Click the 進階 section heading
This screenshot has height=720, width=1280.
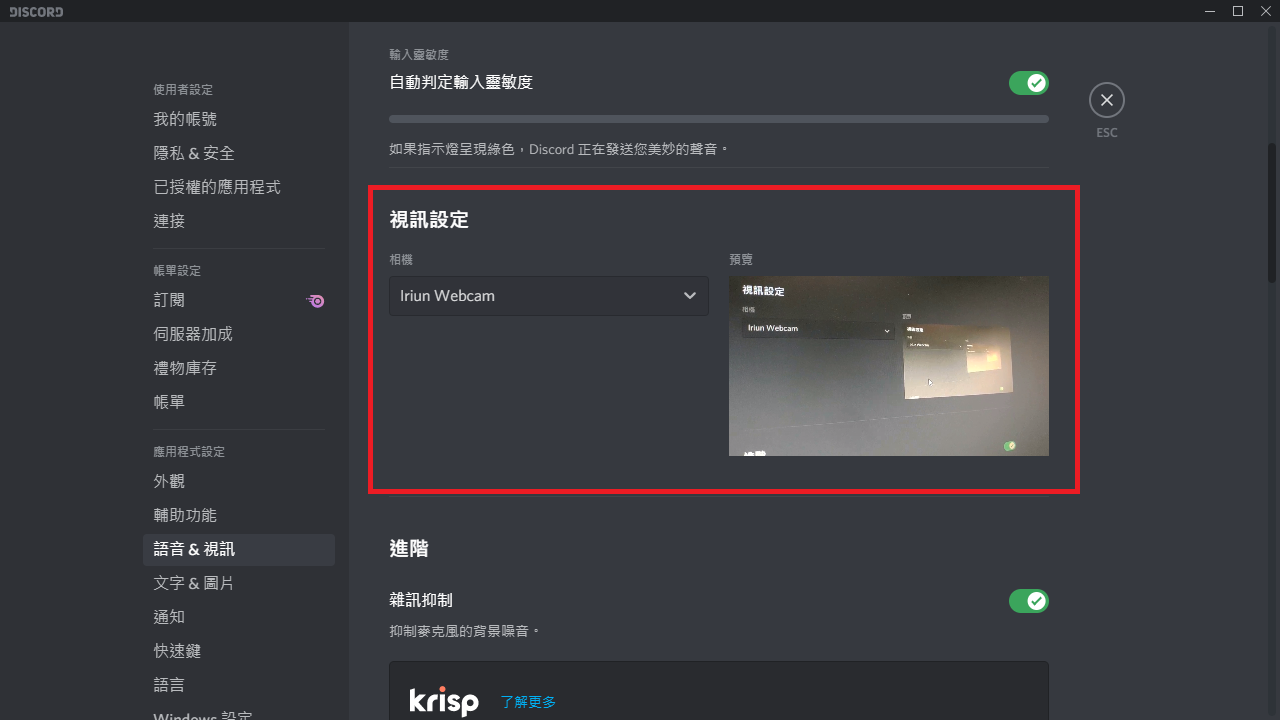[409, 548]
